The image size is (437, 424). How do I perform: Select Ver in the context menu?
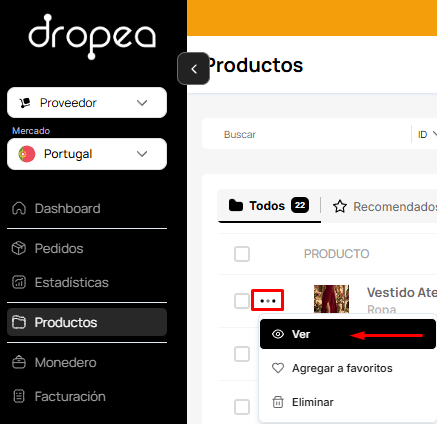pyautogui.click(x=348, y=334)
